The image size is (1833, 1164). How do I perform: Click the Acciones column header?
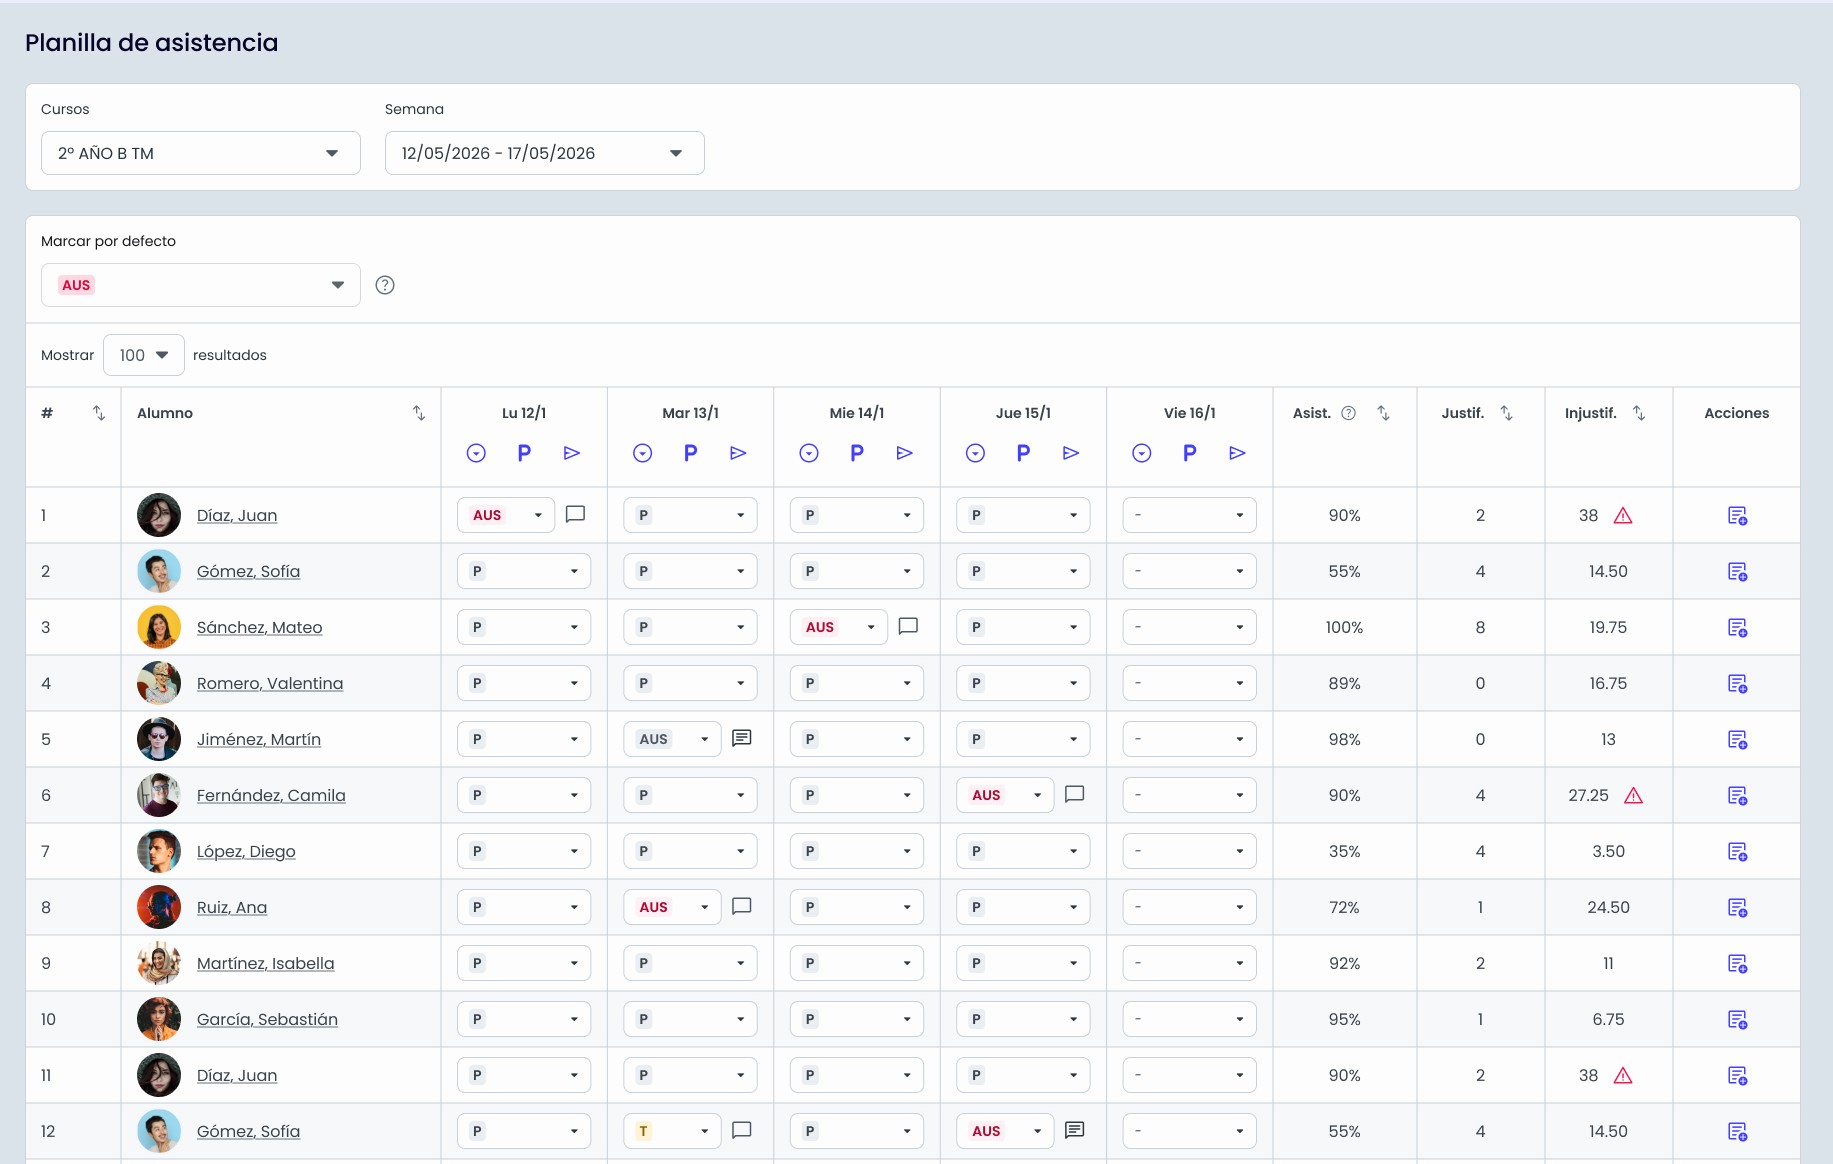(x=1737, y=413)
